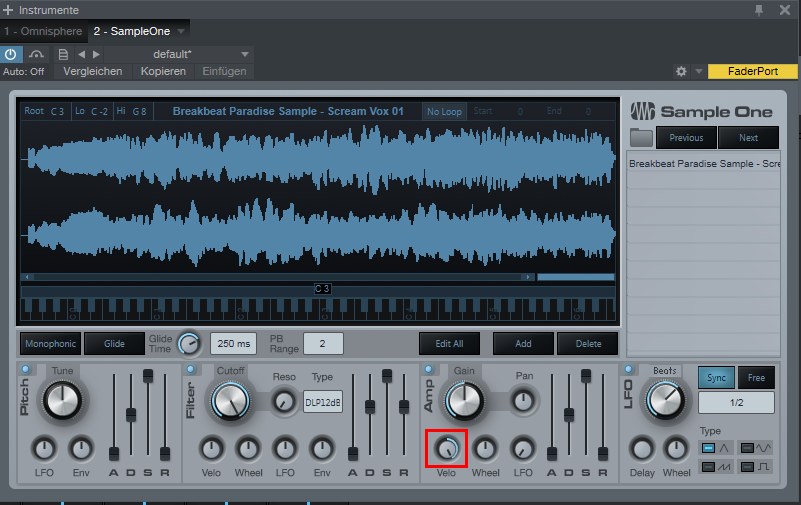Viewport: 801px width, 505px height.
Task: Click the Pitch LFO knob
Action: 44,449
